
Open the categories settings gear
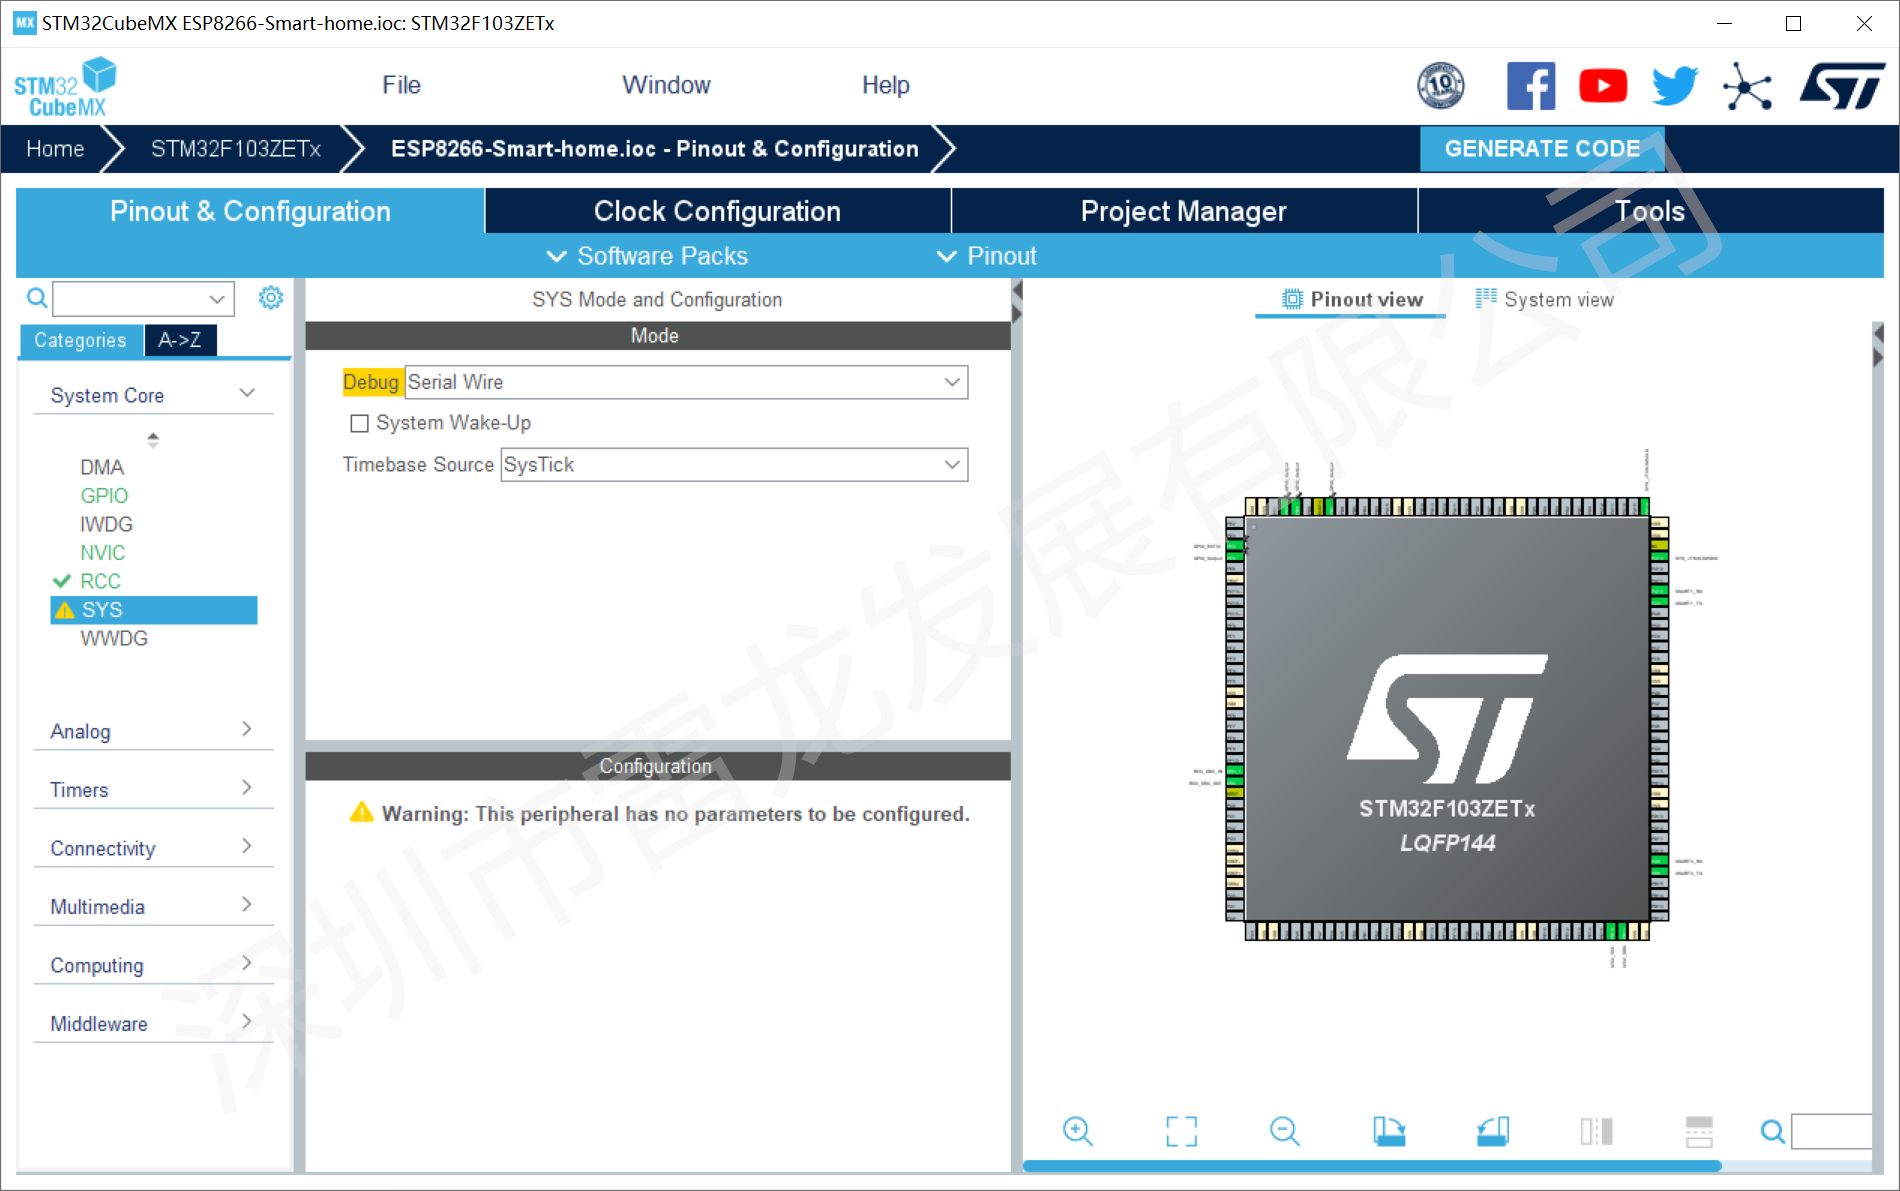coord(271,298)
